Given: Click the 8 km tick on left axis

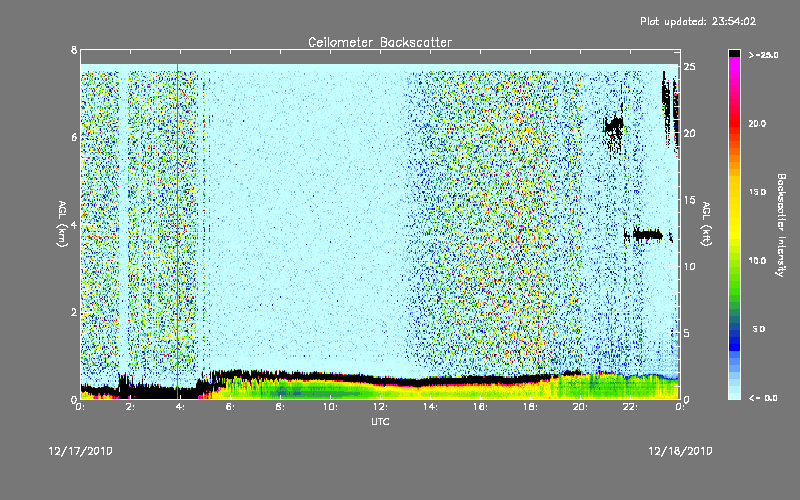Looking at the screenshot, I should [74, 50].
